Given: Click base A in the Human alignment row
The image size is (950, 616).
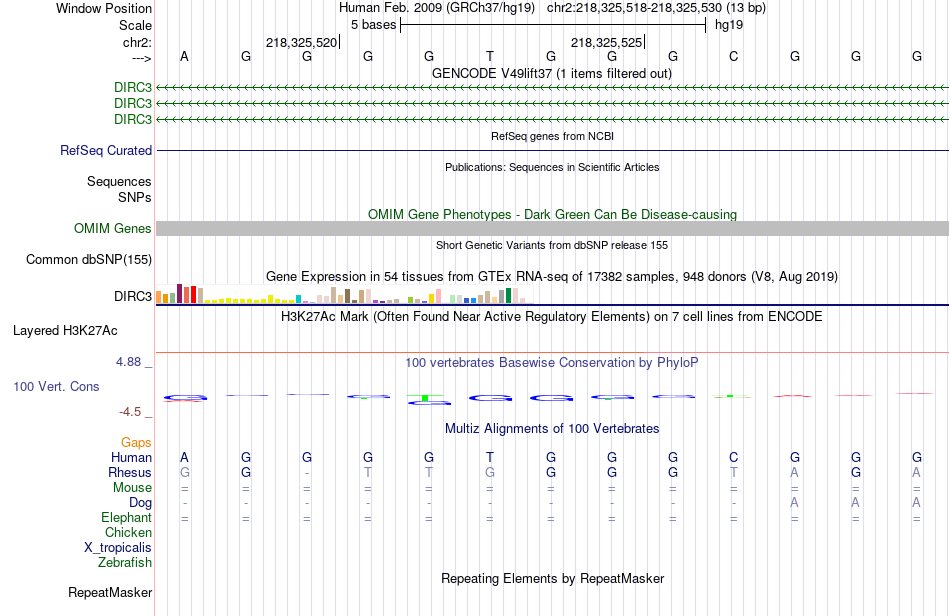Looking at the screenshot, I should point(184,457).
